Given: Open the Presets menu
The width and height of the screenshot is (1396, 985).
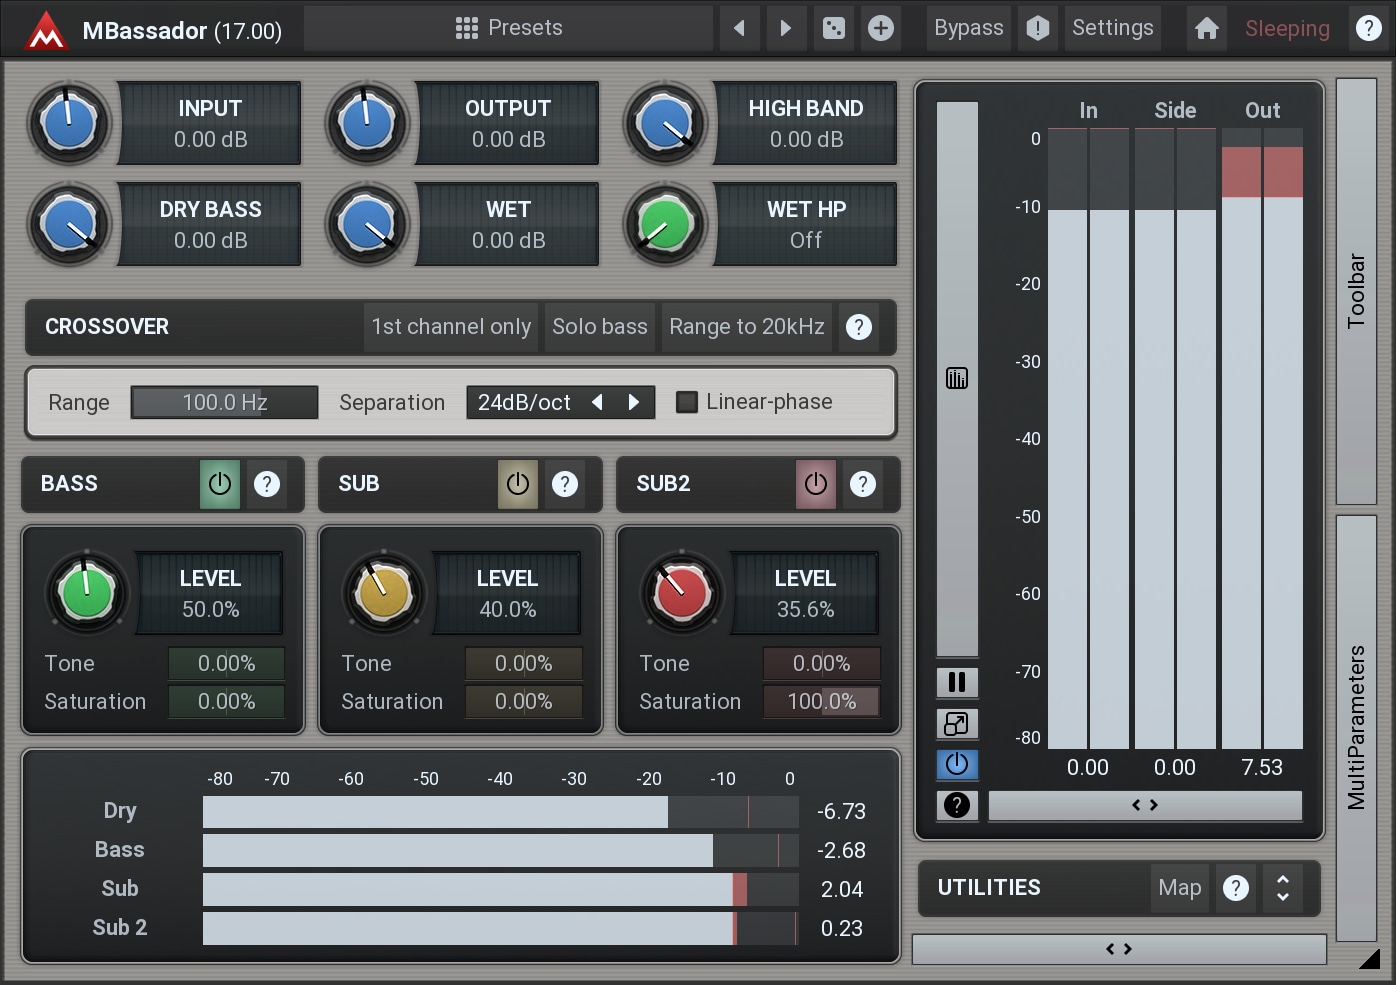Looking at the screenshot, I should coord(509,28).
